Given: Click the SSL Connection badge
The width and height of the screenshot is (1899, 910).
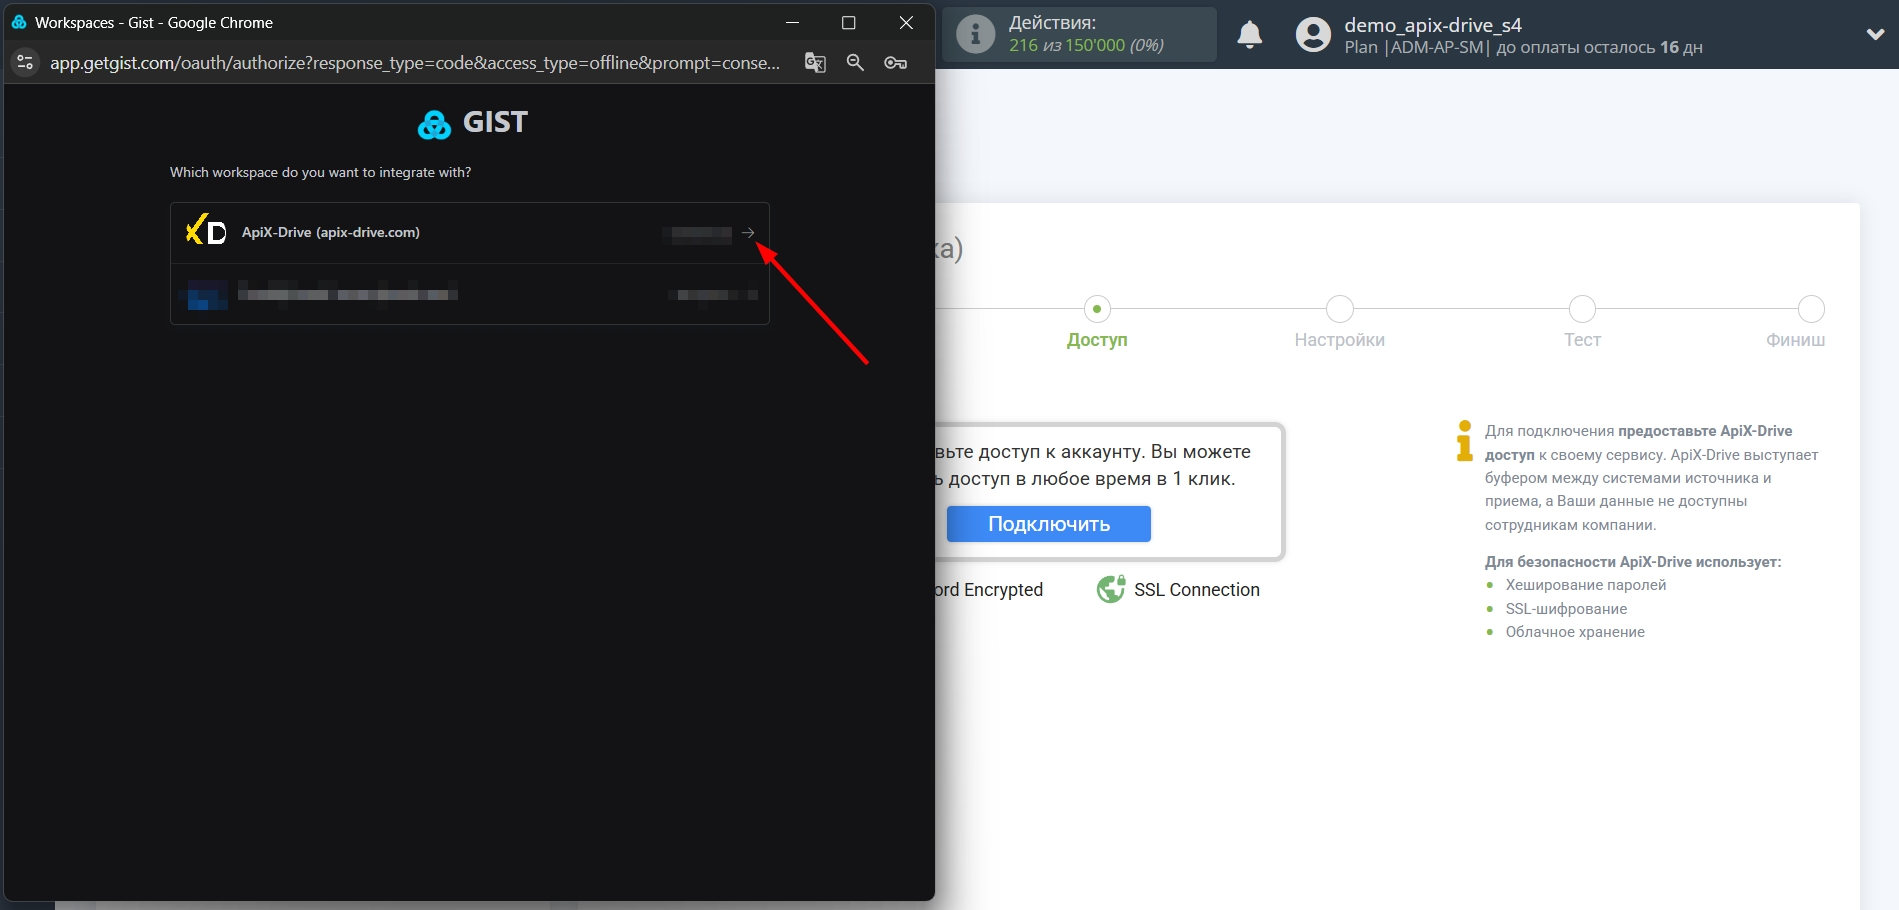Looking at the screenshot, I should point(1178,590).
